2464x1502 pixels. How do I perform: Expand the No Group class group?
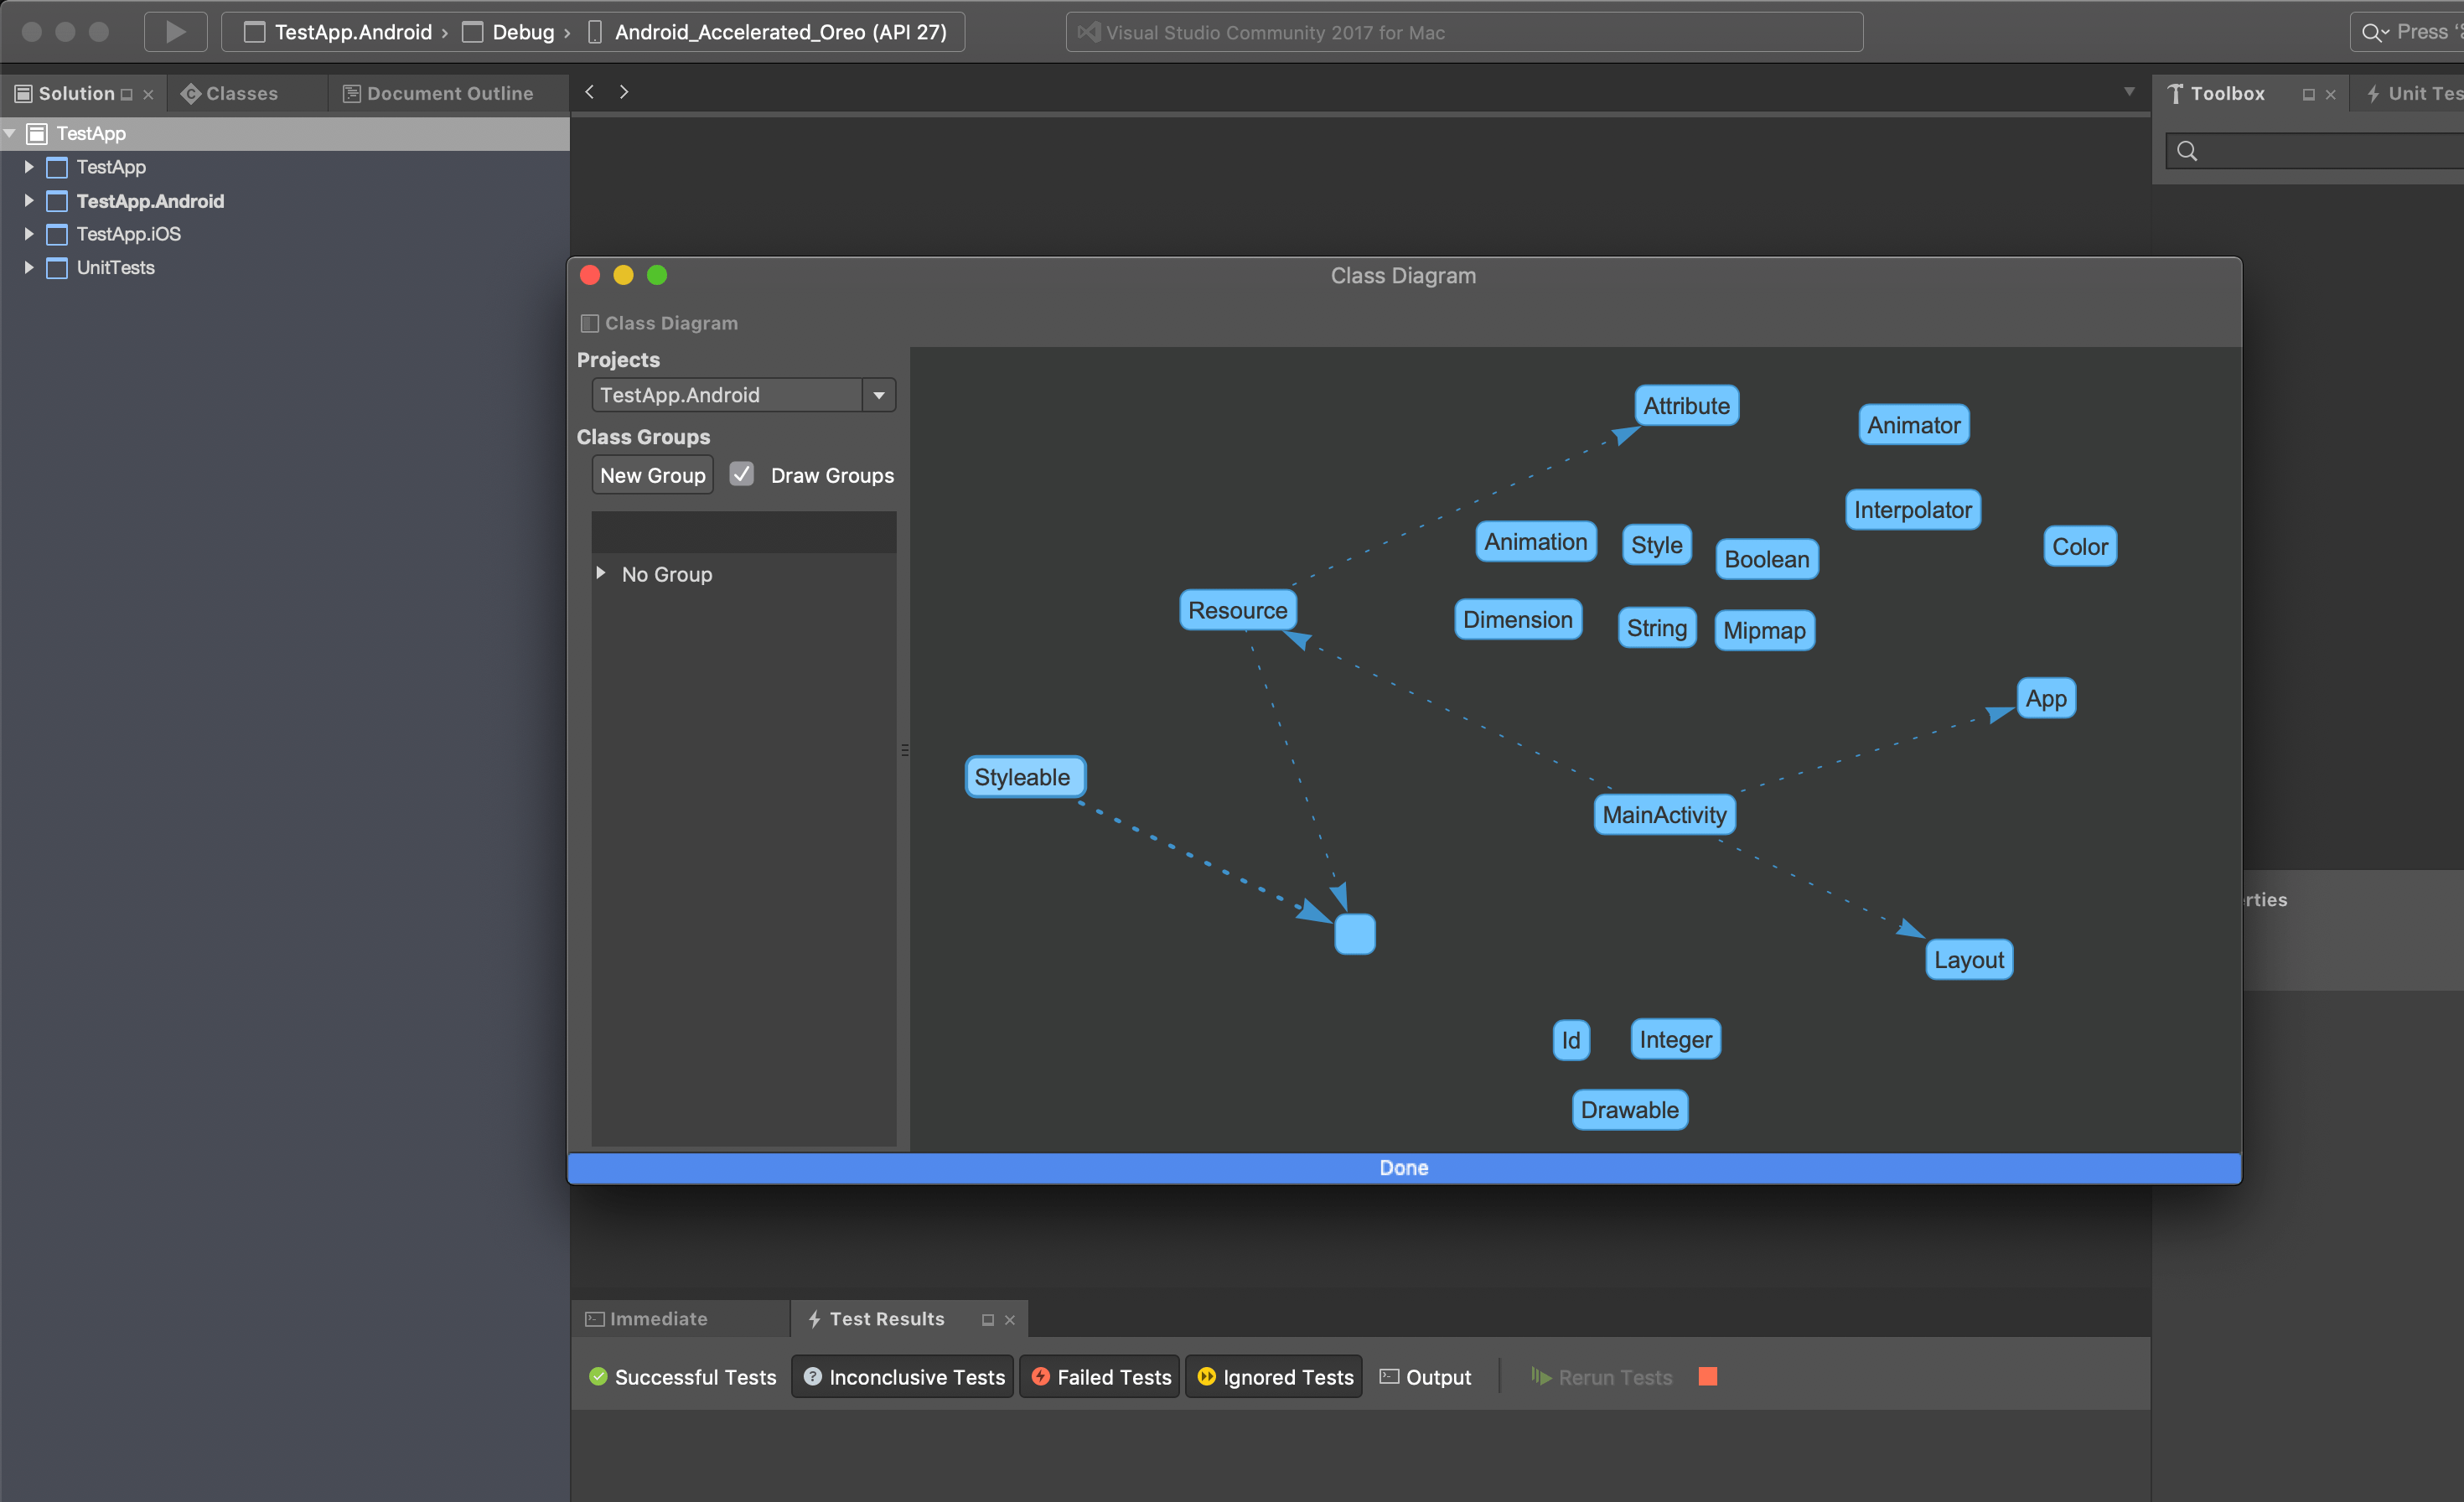(601, 573)
